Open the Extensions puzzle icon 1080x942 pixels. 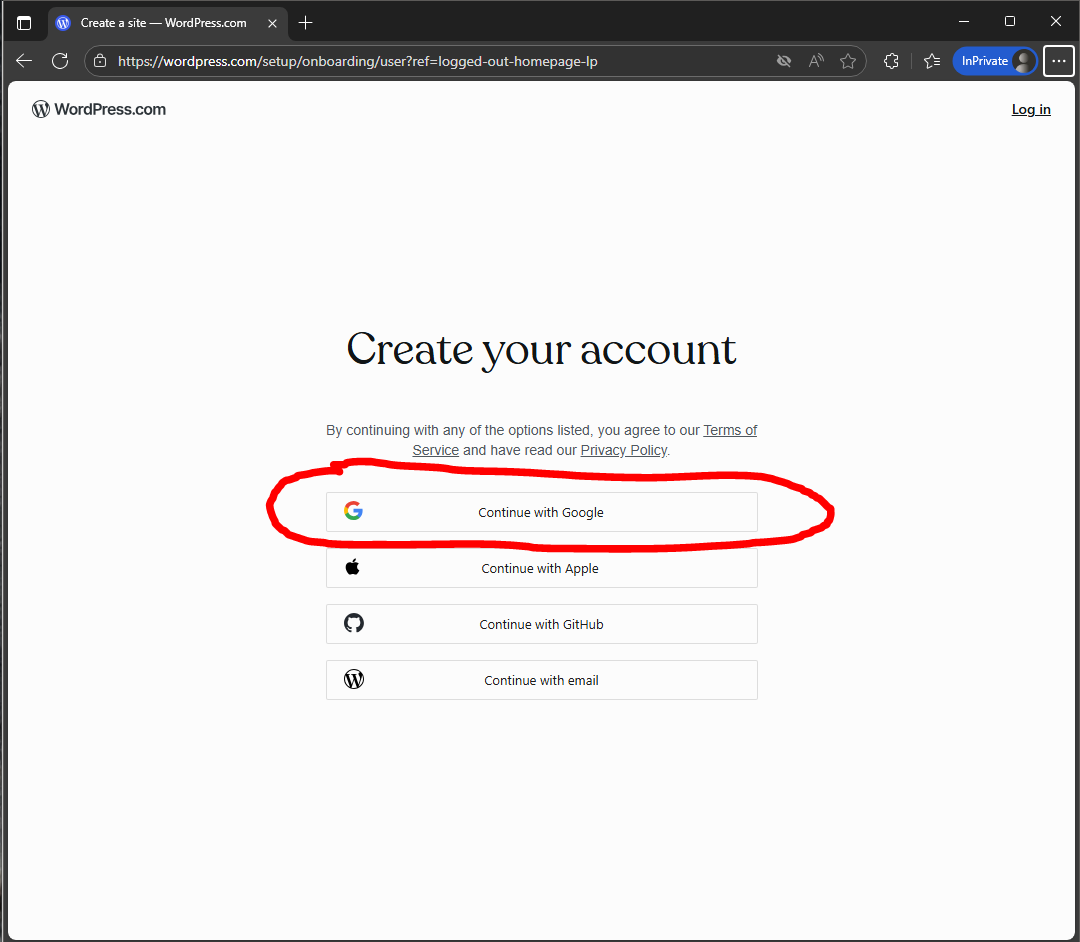(891, 61)
